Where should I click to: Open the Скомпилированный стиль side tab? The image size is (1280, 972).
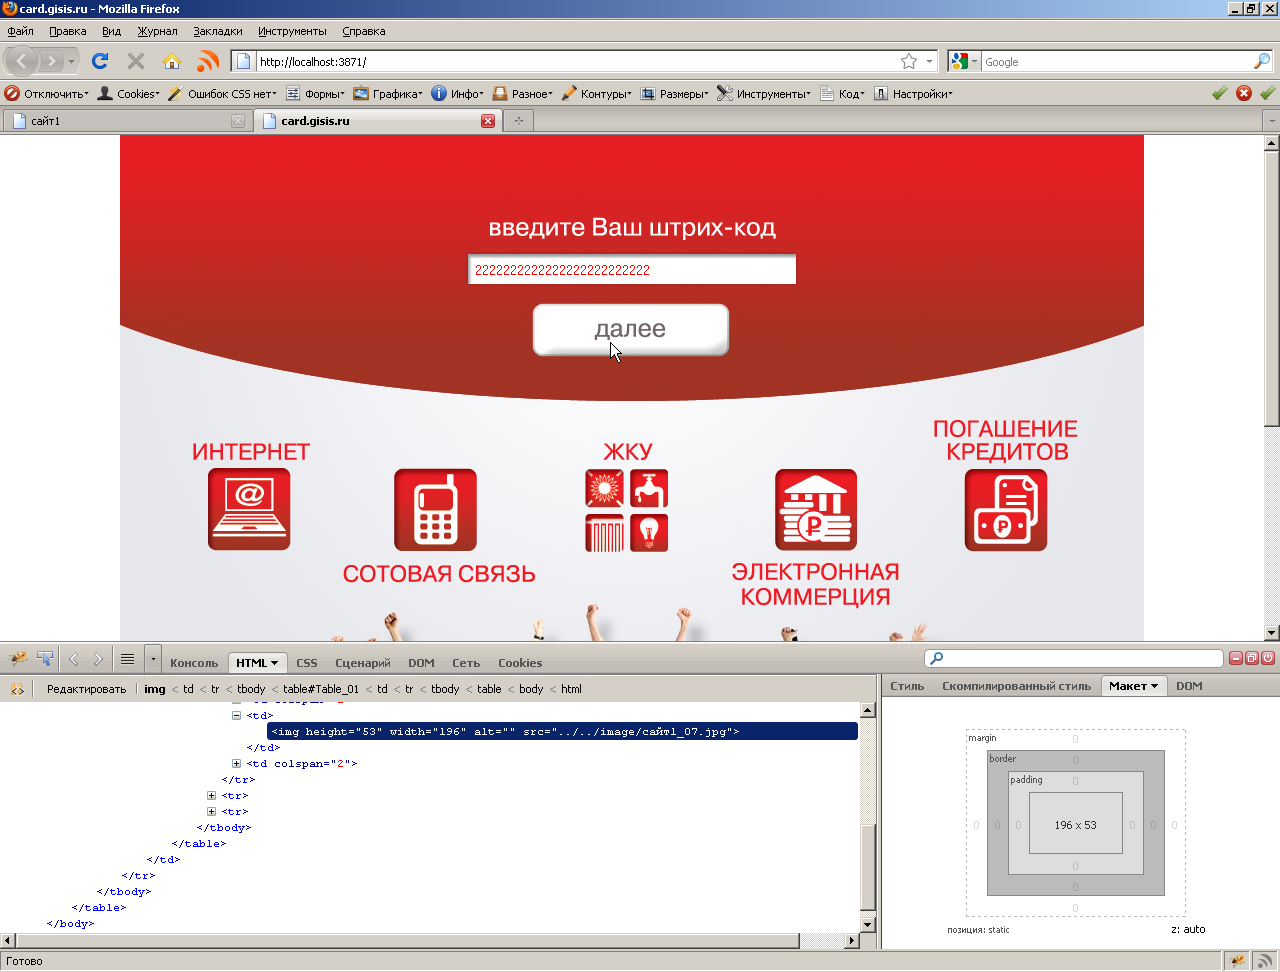click(1016, 686)
